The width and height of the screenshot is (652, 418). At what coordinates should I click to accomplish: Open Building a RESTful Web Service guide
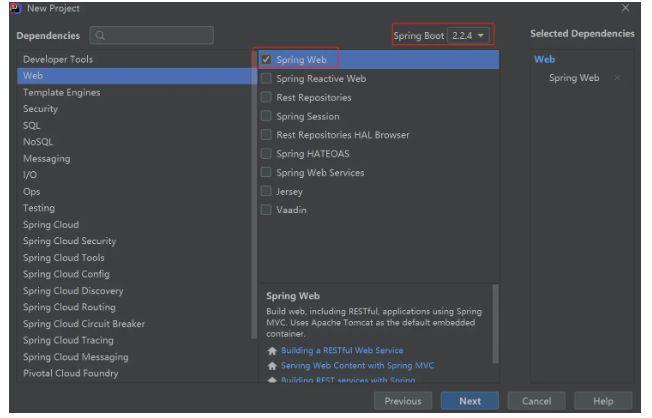(342, 351)
